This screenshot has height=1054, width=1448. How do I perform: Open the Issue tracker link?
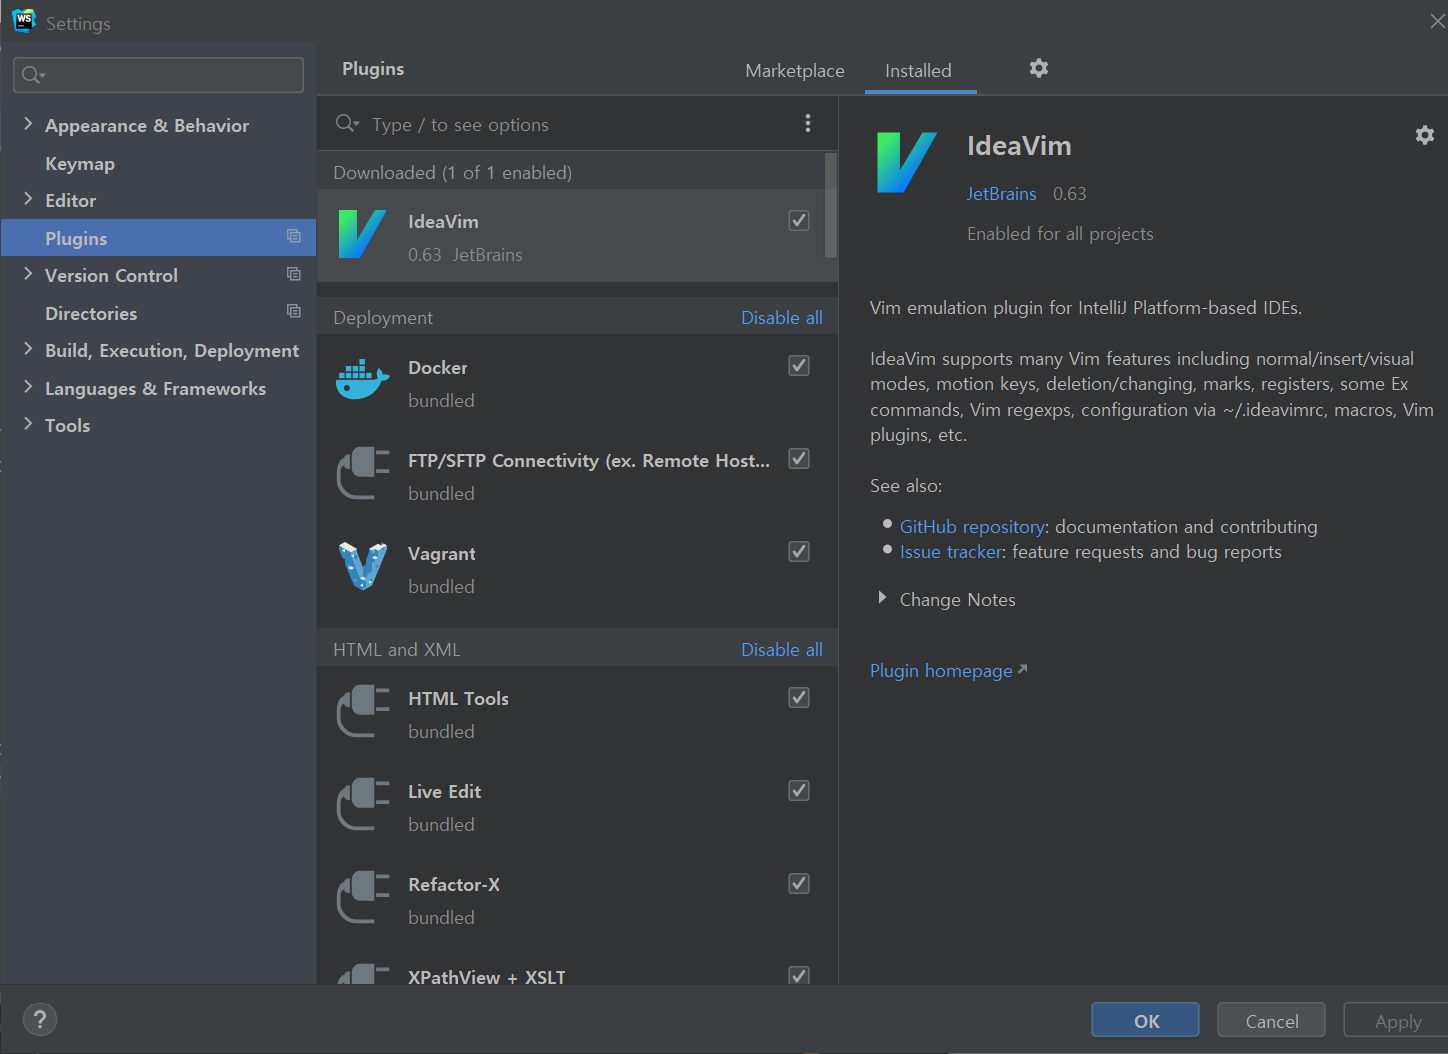click(x=951, y=552)
